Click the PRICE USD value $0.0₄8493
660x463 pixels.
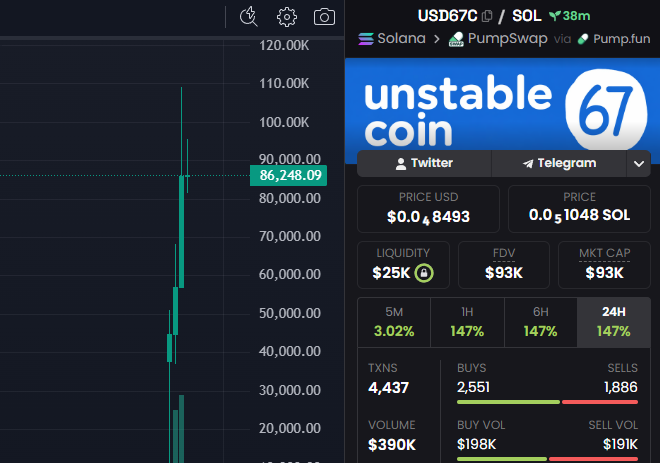pos(428,217)
